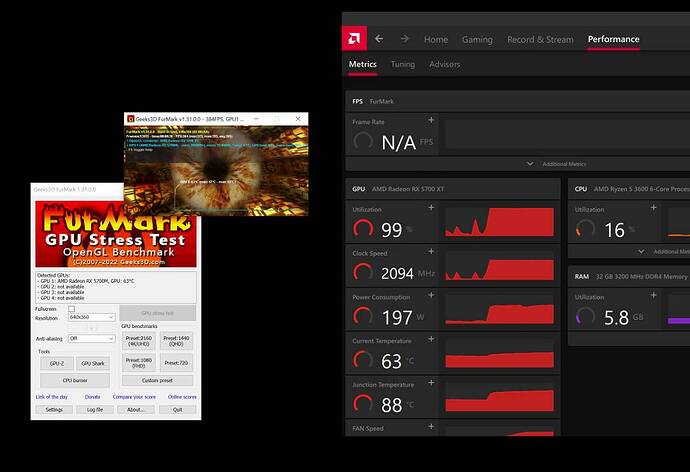Screen dimensions: 690x472
Task: Click the plus icon for RAM Utilization
Action: click(x=653, y=295)
